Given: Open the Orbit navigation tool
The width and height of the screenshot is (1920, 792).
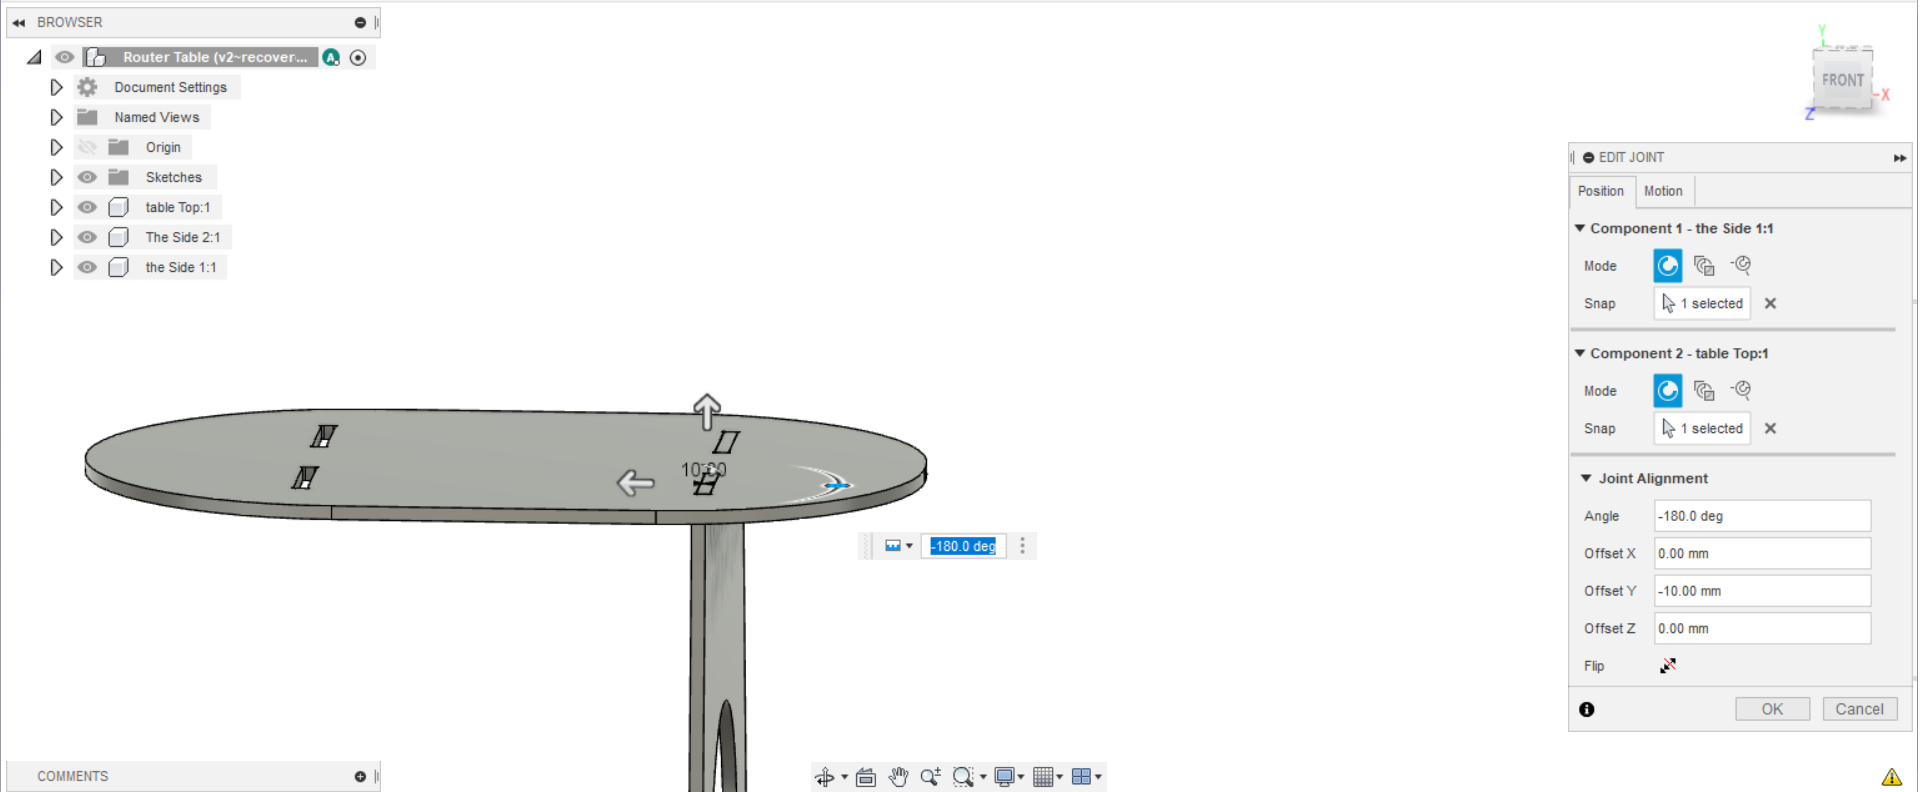Looking at the screenshot, I should [825, 777].
